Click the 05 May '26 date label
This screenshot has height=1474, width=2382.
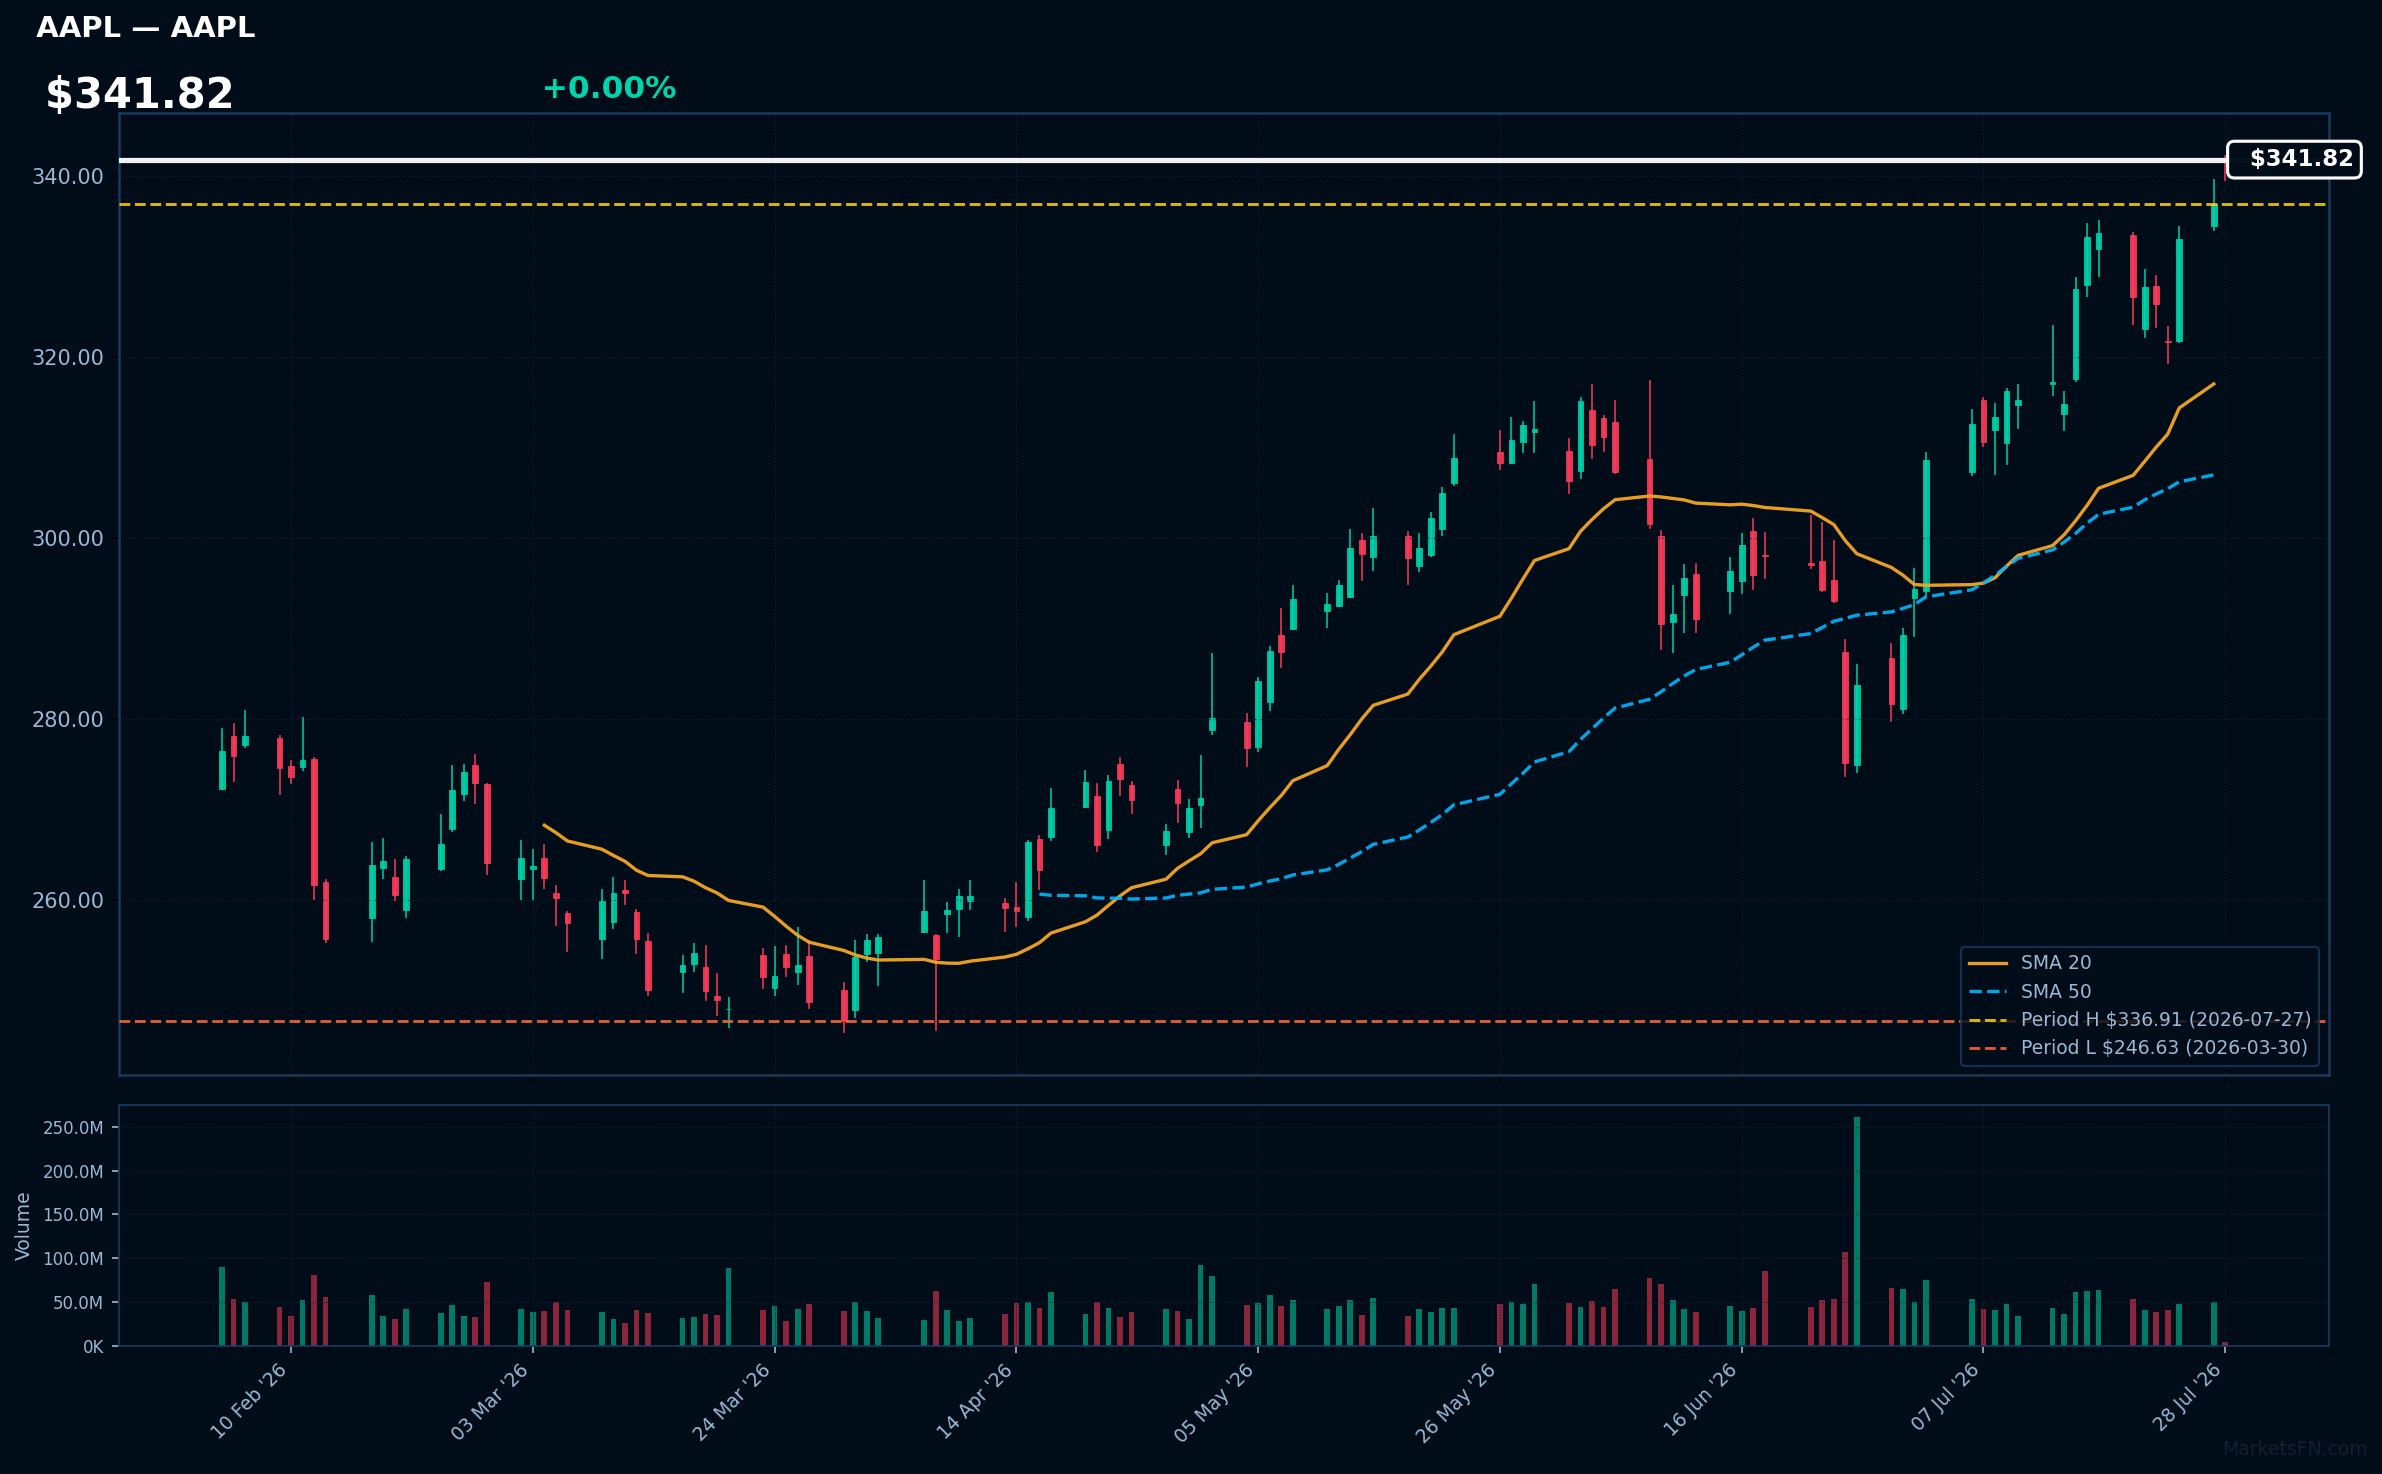click(1214, 1401)
